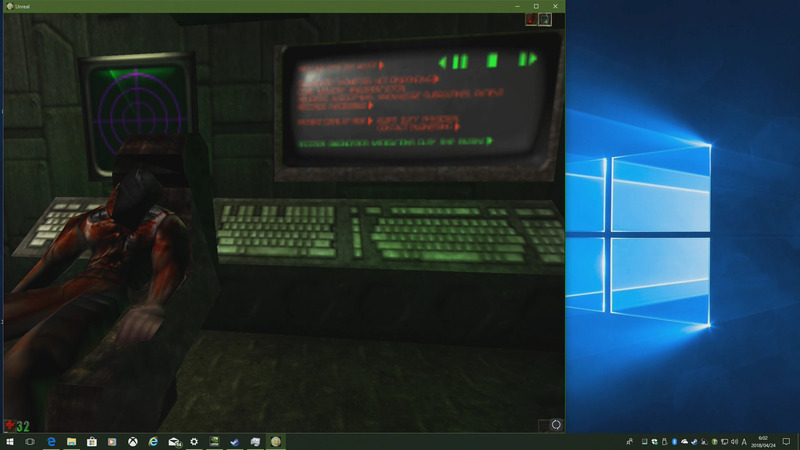Click the green text line on the terminal
Viewport: 800px width, 450px height.
(x=395, y=143)
